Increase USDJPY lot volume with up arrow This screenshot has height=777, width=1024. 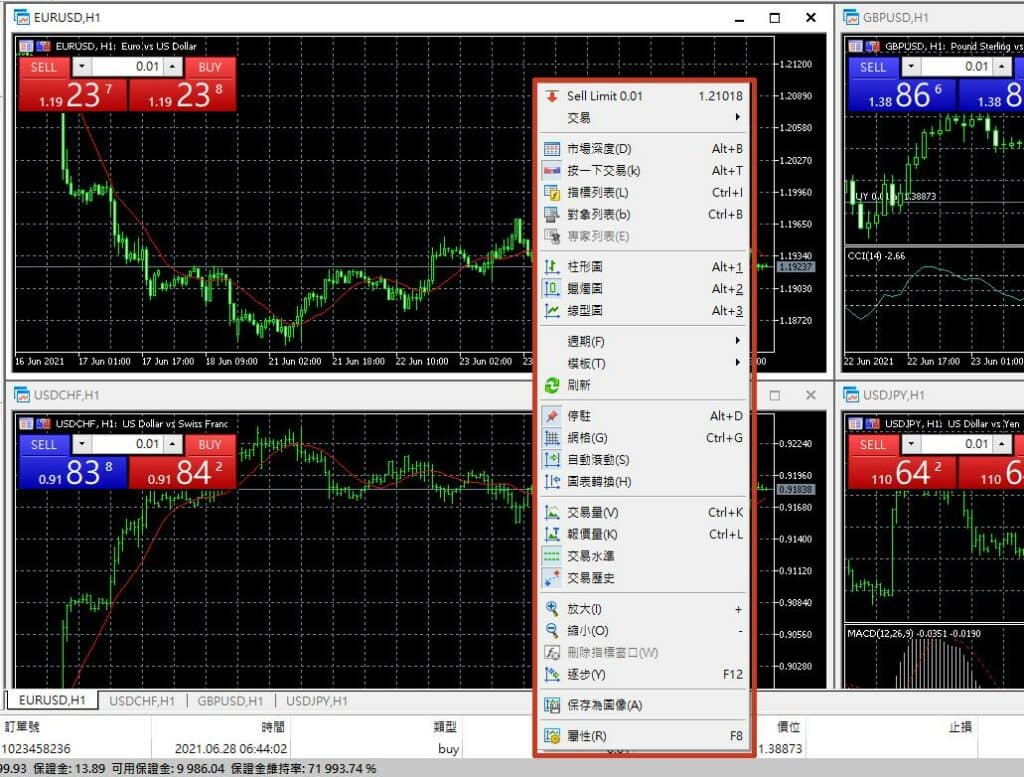(x=1002, y=444)
